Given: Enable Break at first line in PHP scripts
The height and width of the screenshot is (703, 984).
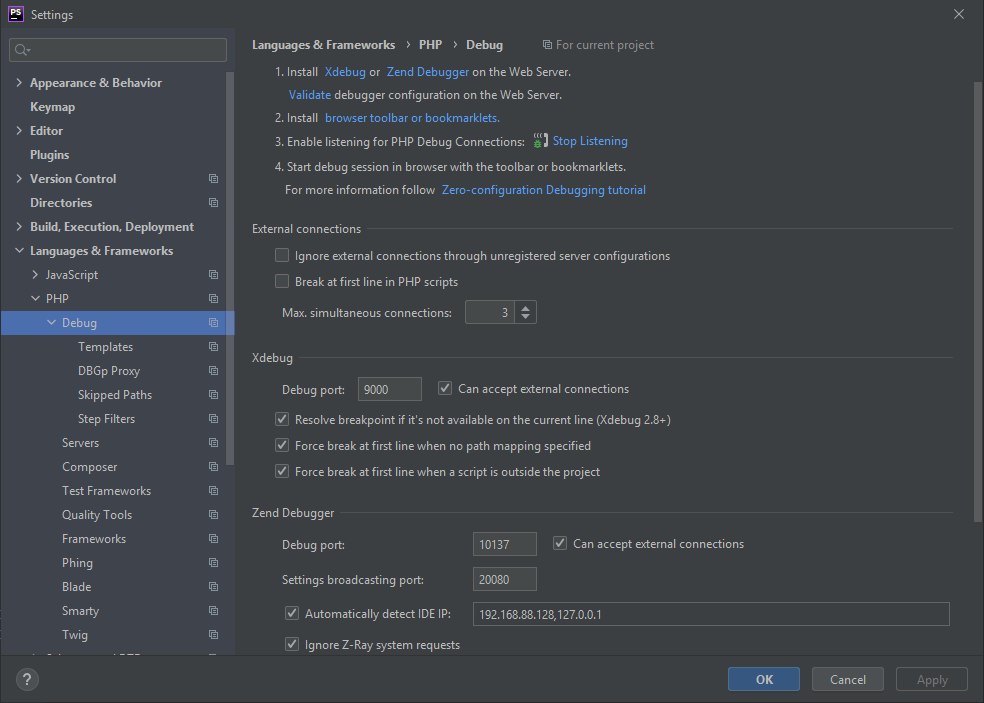Looking at the screenshot, I should [x=282, y=281].
